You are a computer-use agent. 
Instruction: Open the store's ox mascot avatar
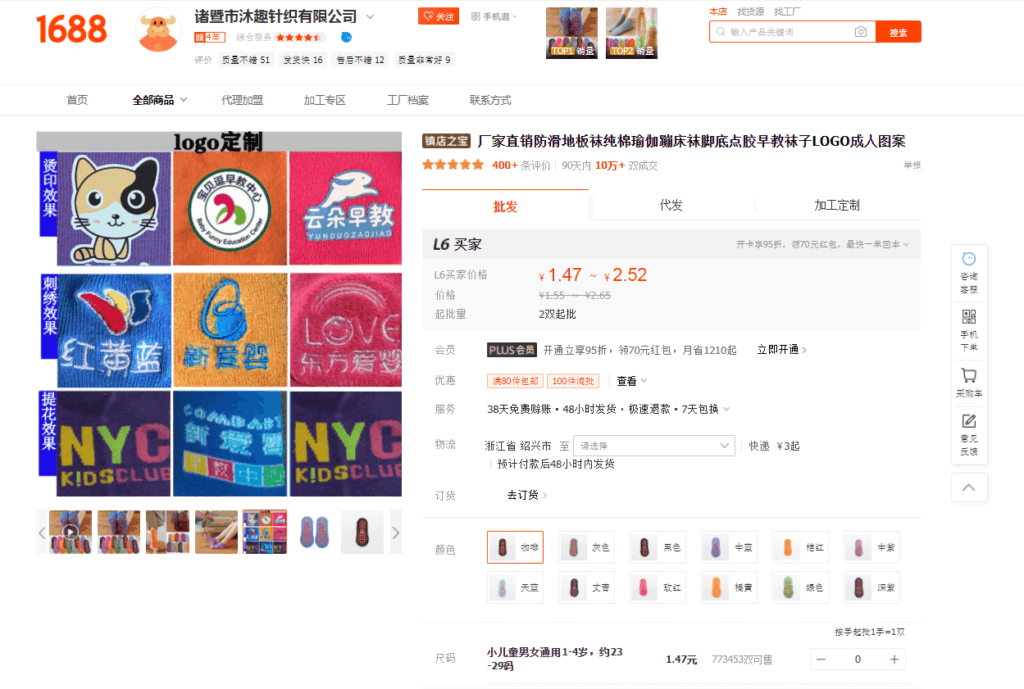click(x=157, y=30)
